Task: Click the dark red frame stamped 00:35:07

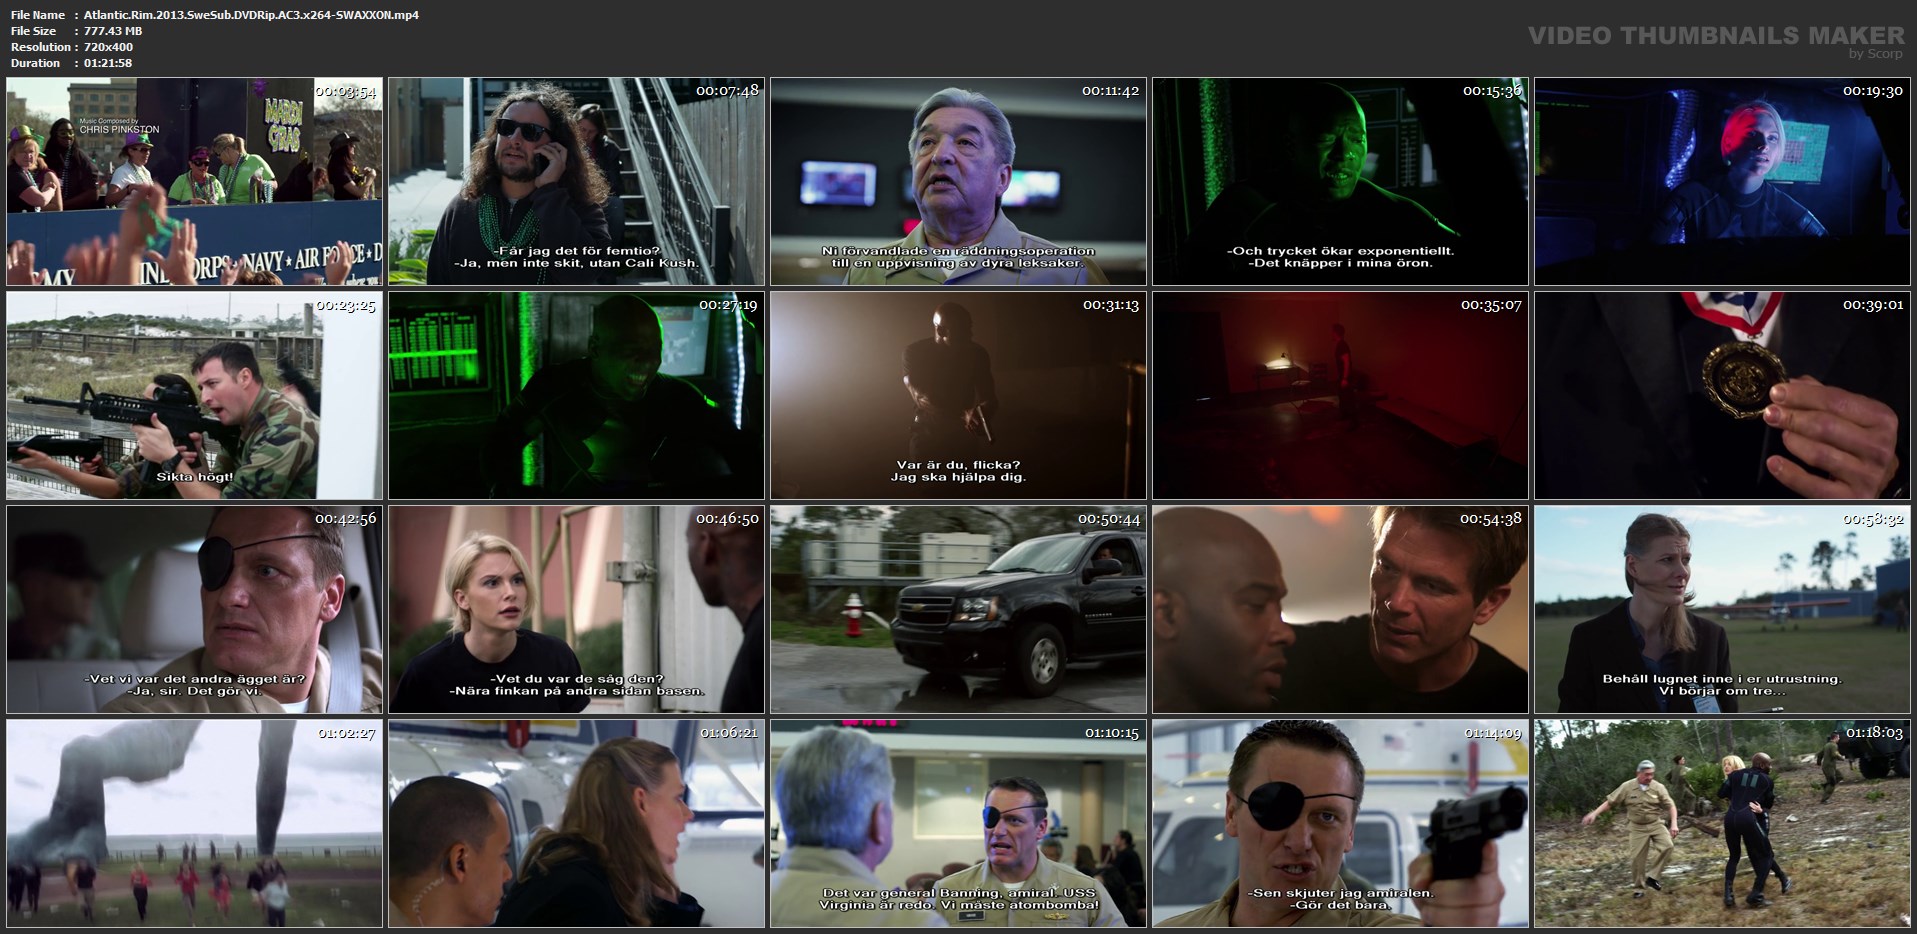Action: (1340, 395)
